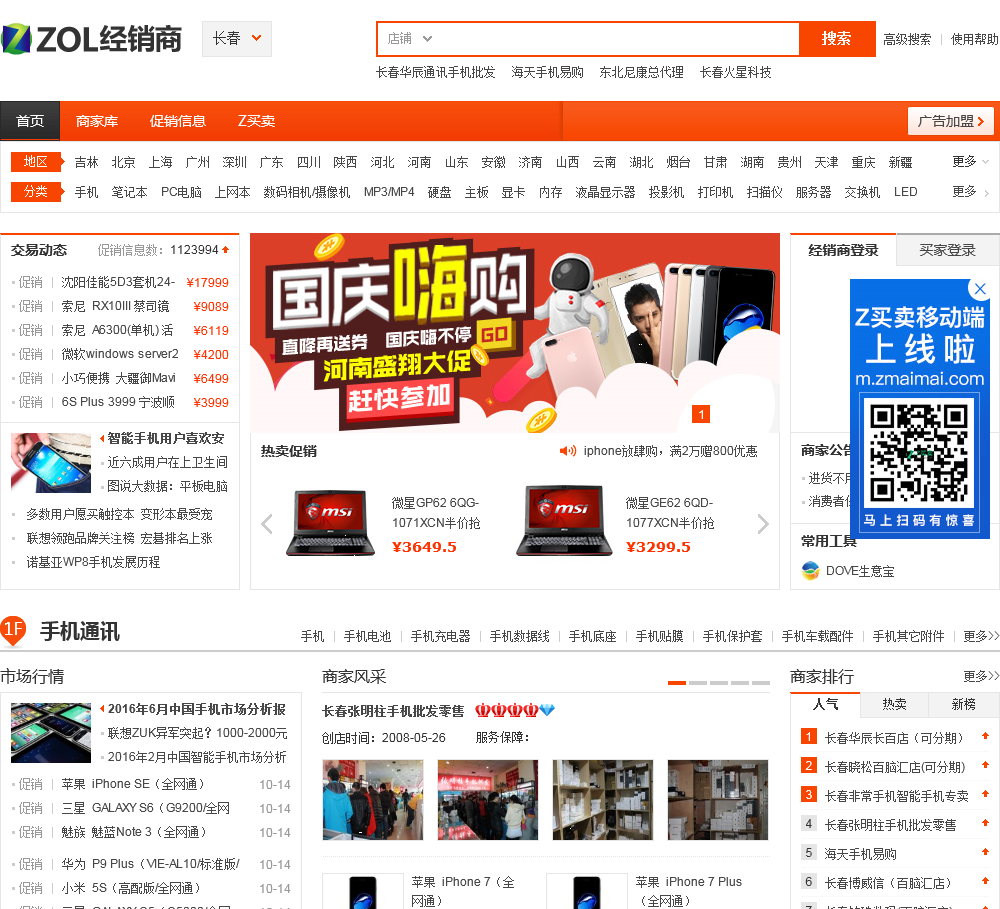Open ranked store 长春华辰长百店
The image size is (1000, 909).
coord(893,738)
